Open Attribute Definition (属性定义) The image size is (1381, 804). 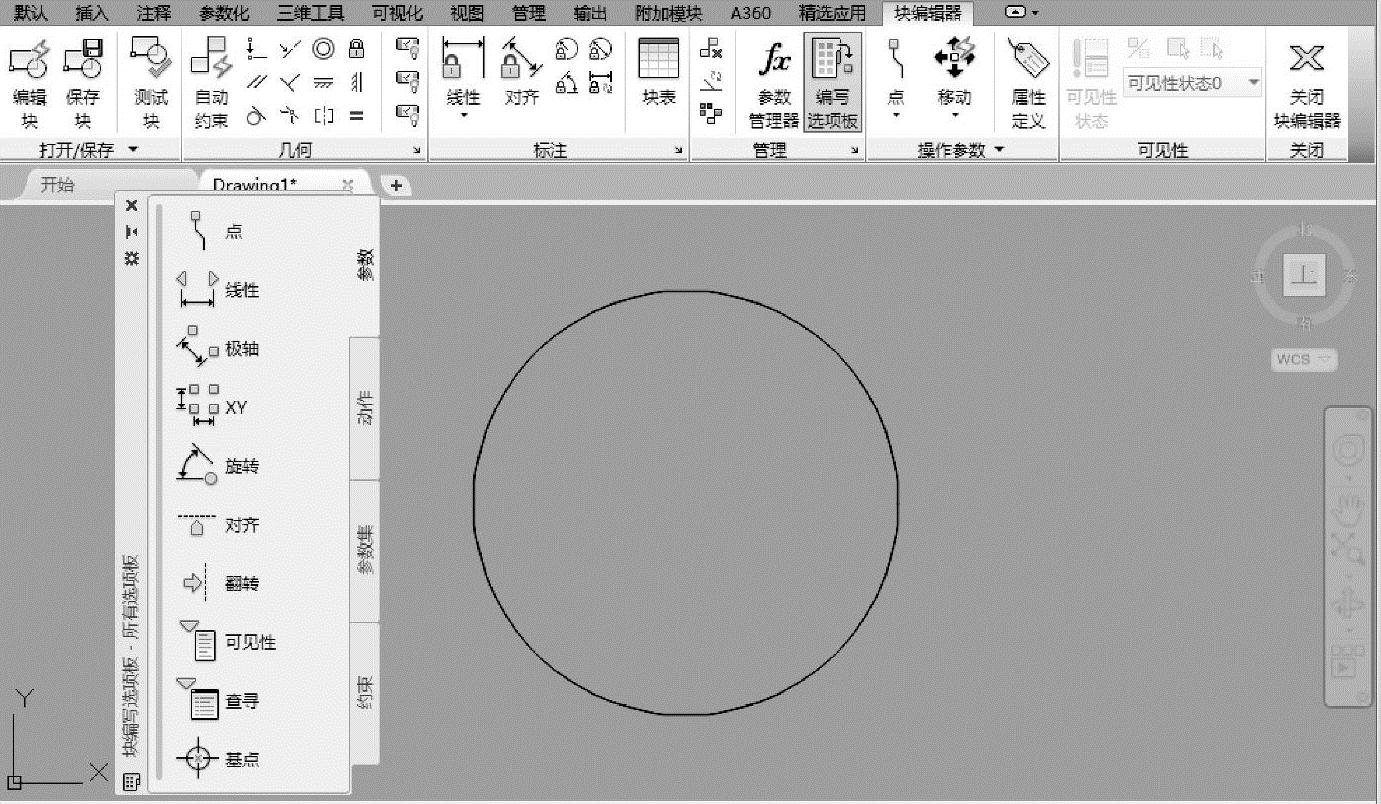click(x=1028, y=84)
